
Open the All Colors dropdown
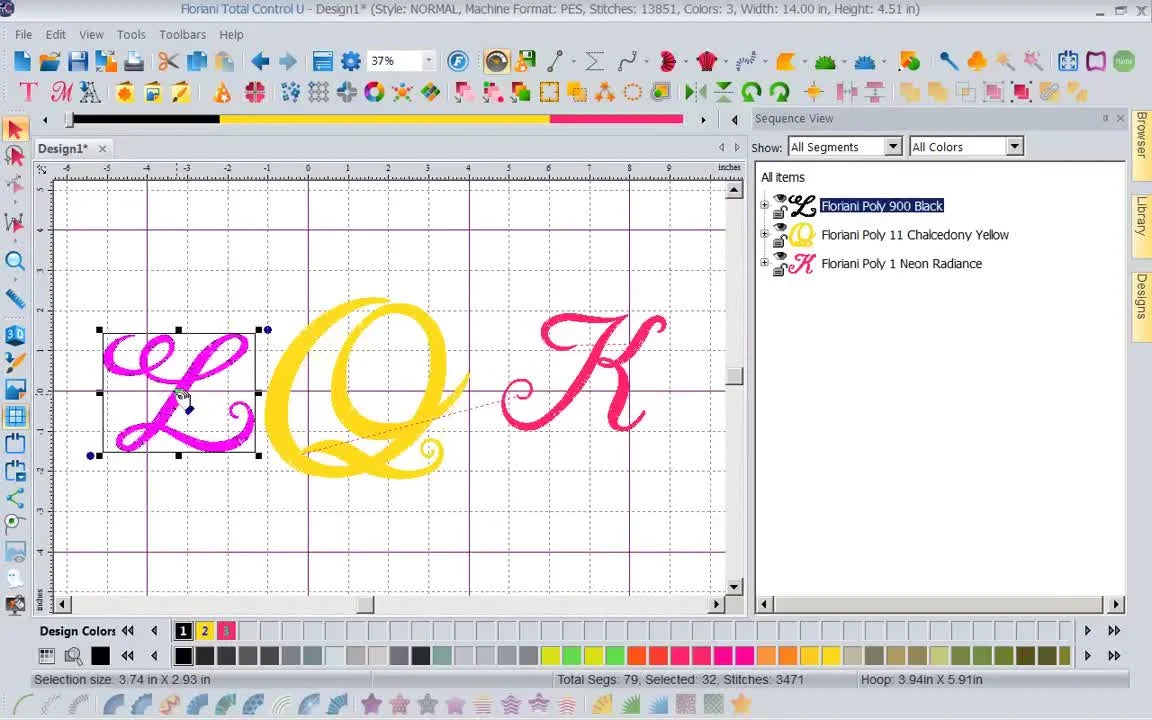(1014, 146)
